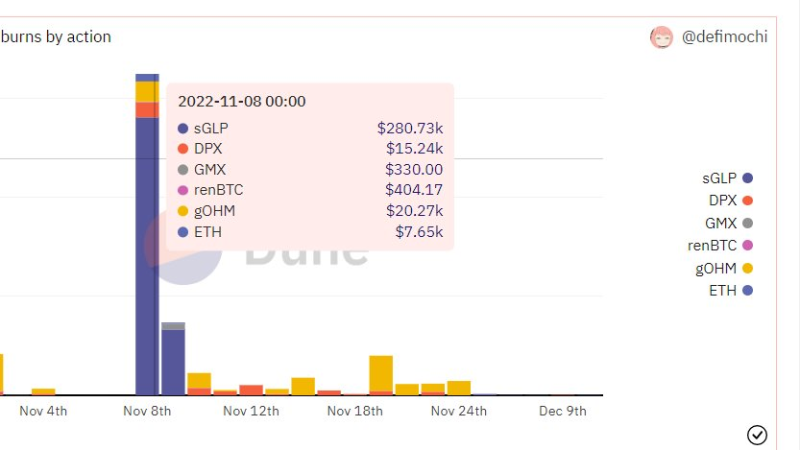Toggle GMX series in the legend
The height and width of the screenshot is (450, 800).
[729, 223]
